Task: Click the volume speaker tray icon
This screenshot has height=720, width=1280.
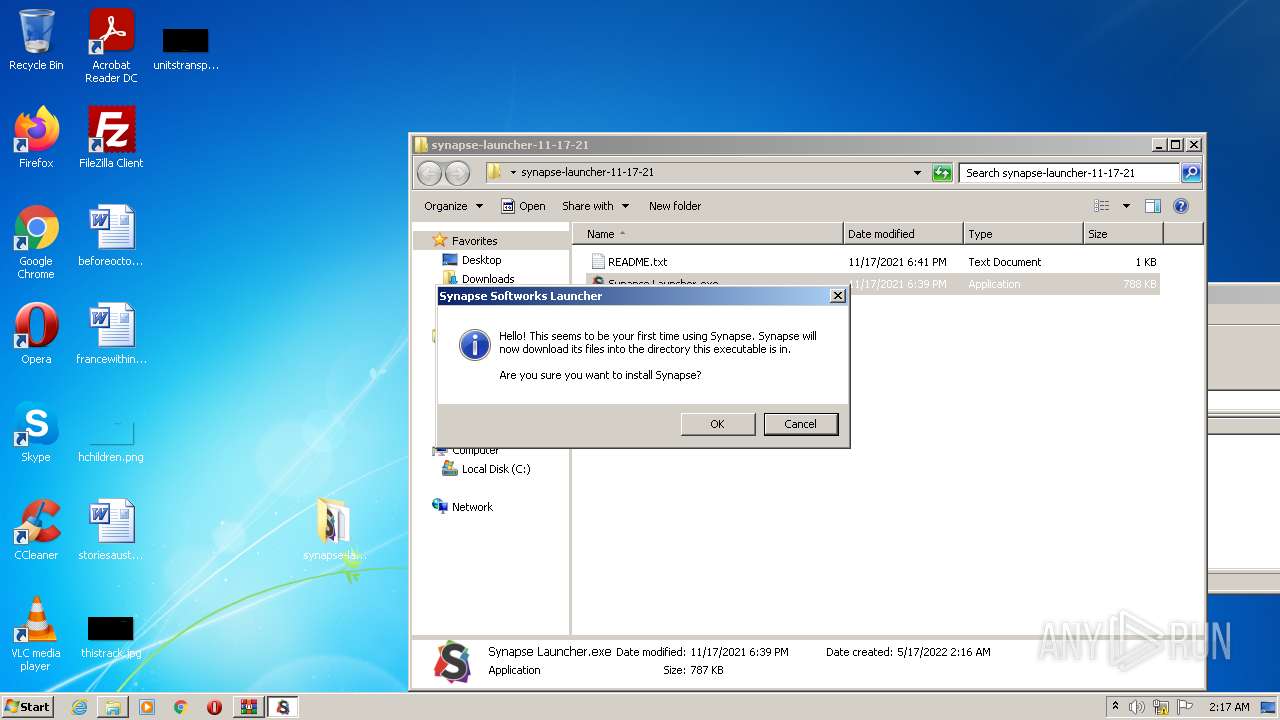Action: coord(1137,707)
